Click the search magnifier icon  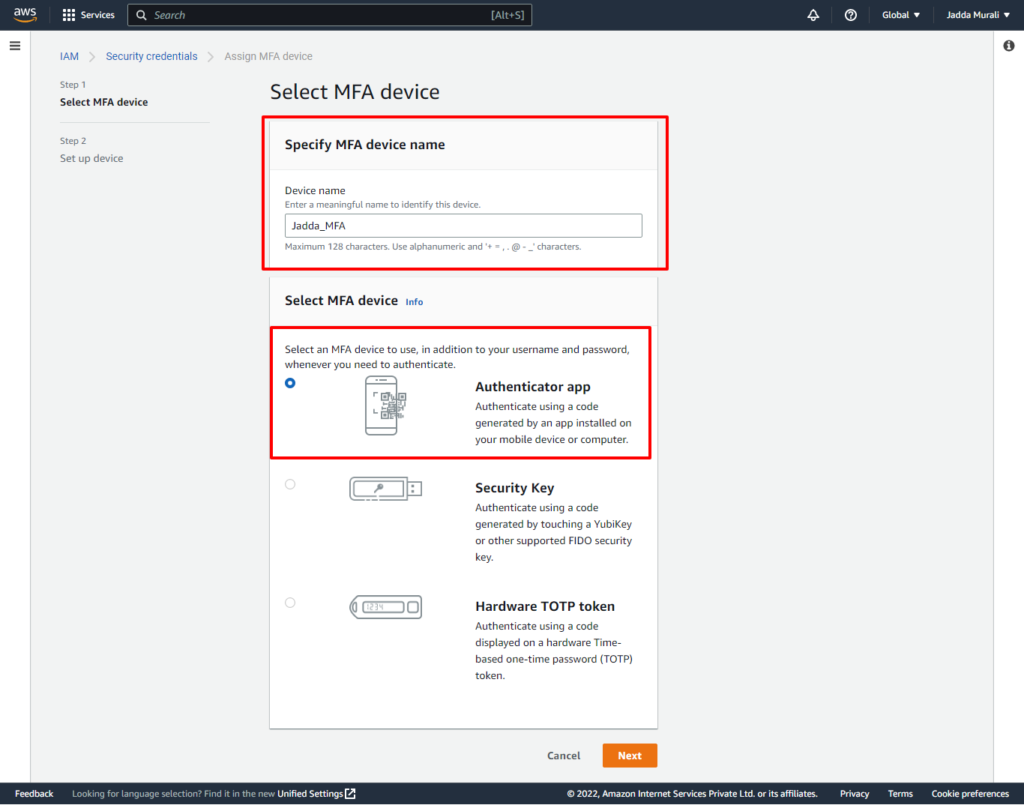[141, 15]
